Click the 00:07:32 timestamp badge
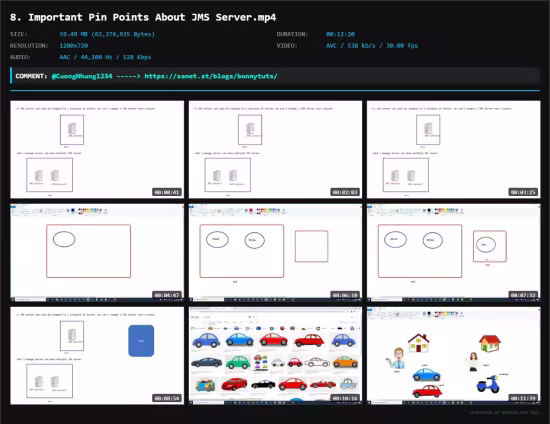The image size is (550, 424). coord(523,295)
